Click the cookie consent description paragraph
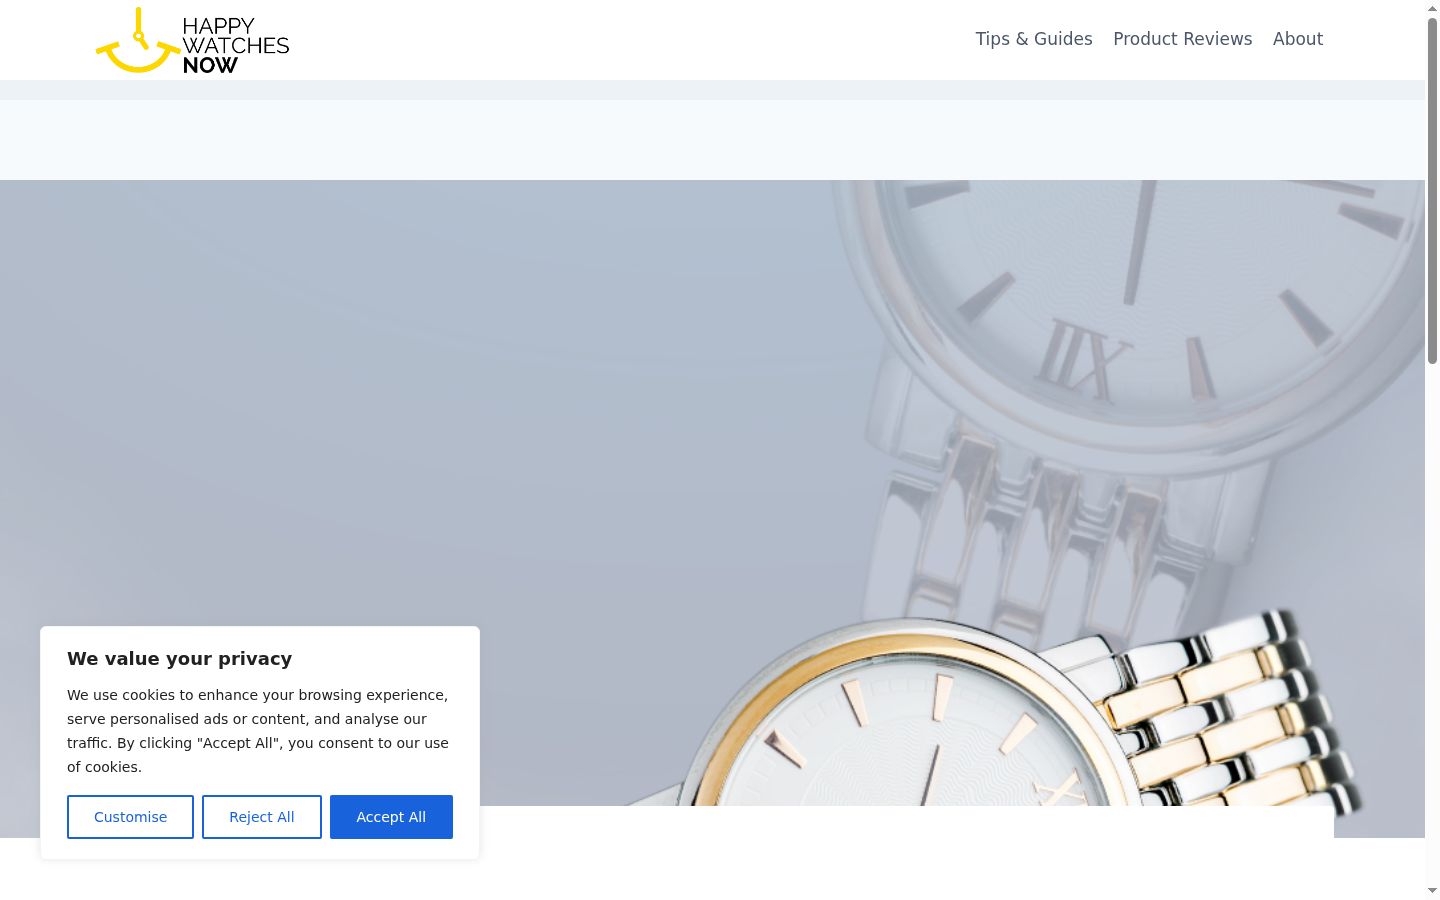 click(x=258, y=731)
